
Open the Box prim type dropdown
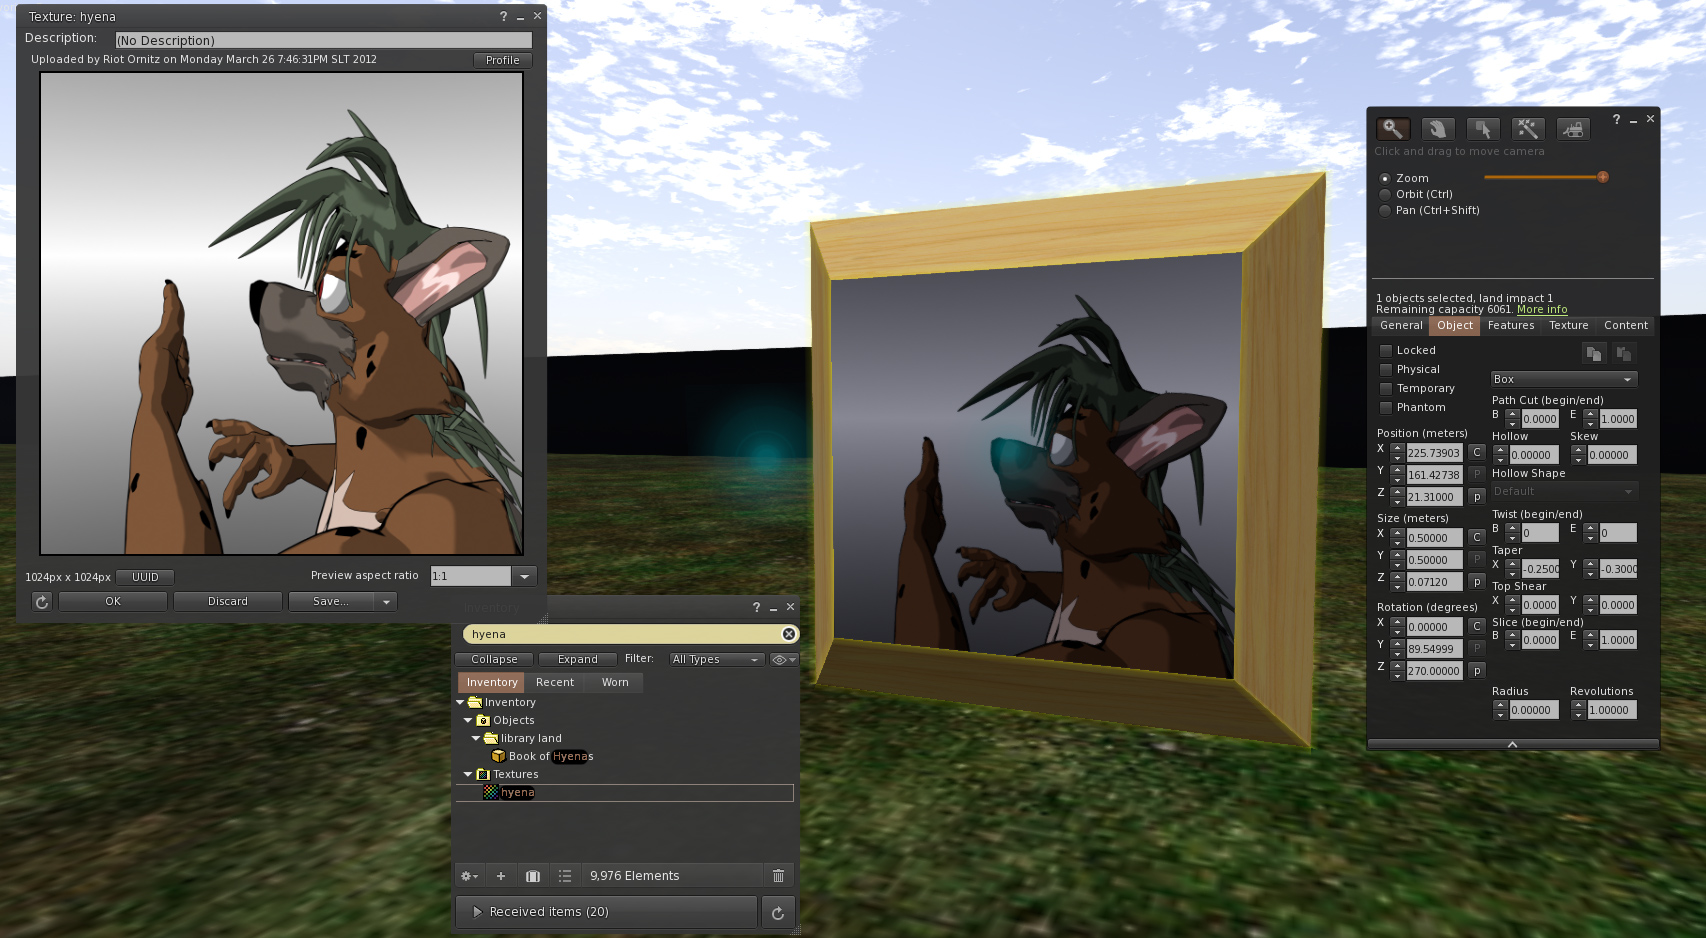pyautogui.click(x=1564, y=379)
